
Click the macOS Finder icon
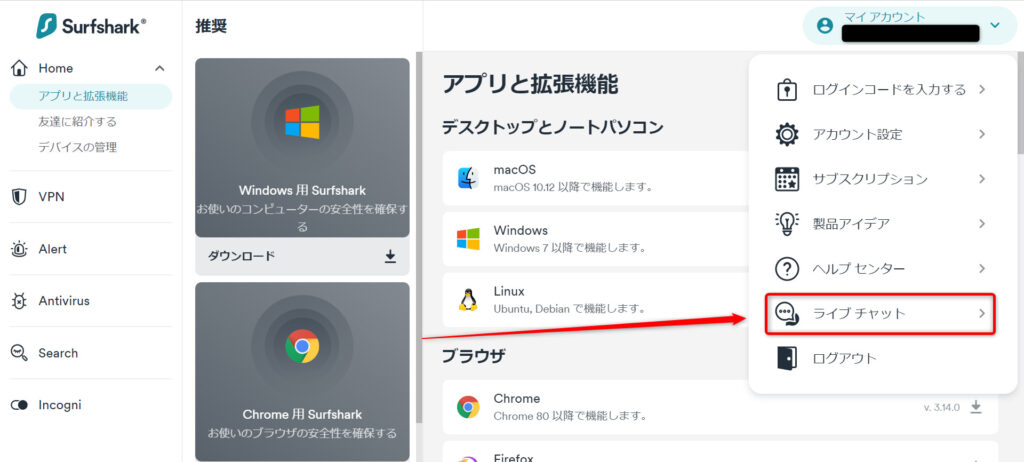point(468,178)
